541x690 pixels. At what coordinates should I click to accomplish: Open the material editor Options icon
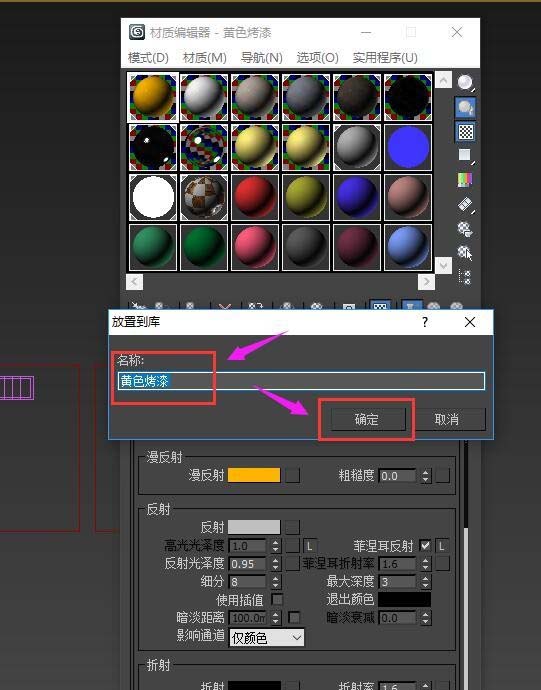click(x=465, y=229)
